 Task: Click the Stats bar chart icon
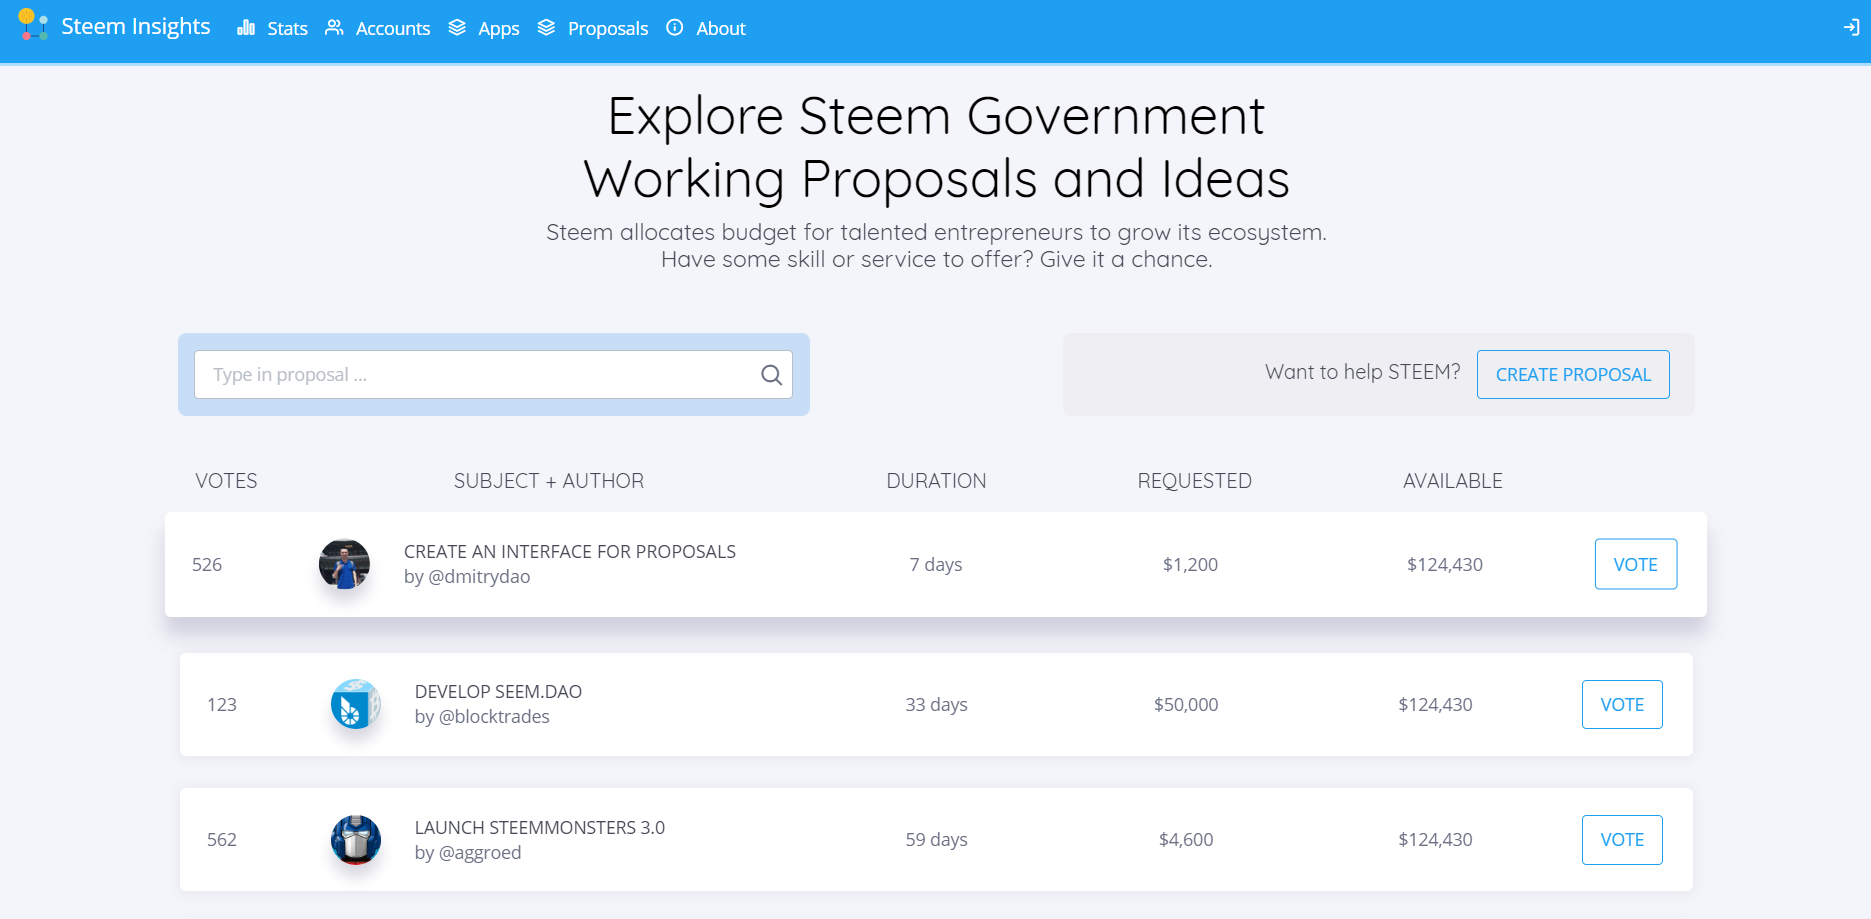(x=246, y=28)
